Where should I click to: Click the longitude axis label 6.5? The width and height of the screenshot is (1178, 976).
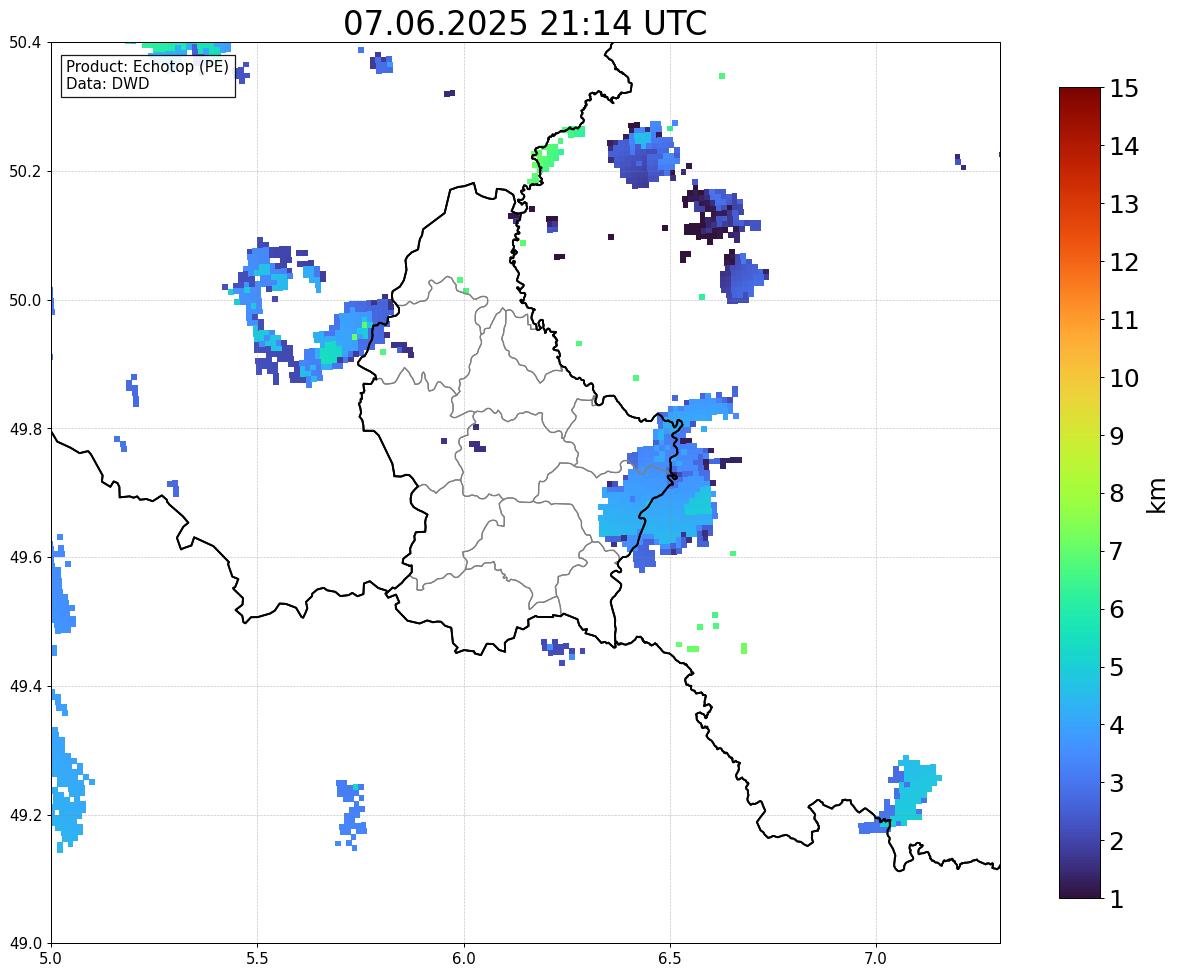click(x=670, y=959)
